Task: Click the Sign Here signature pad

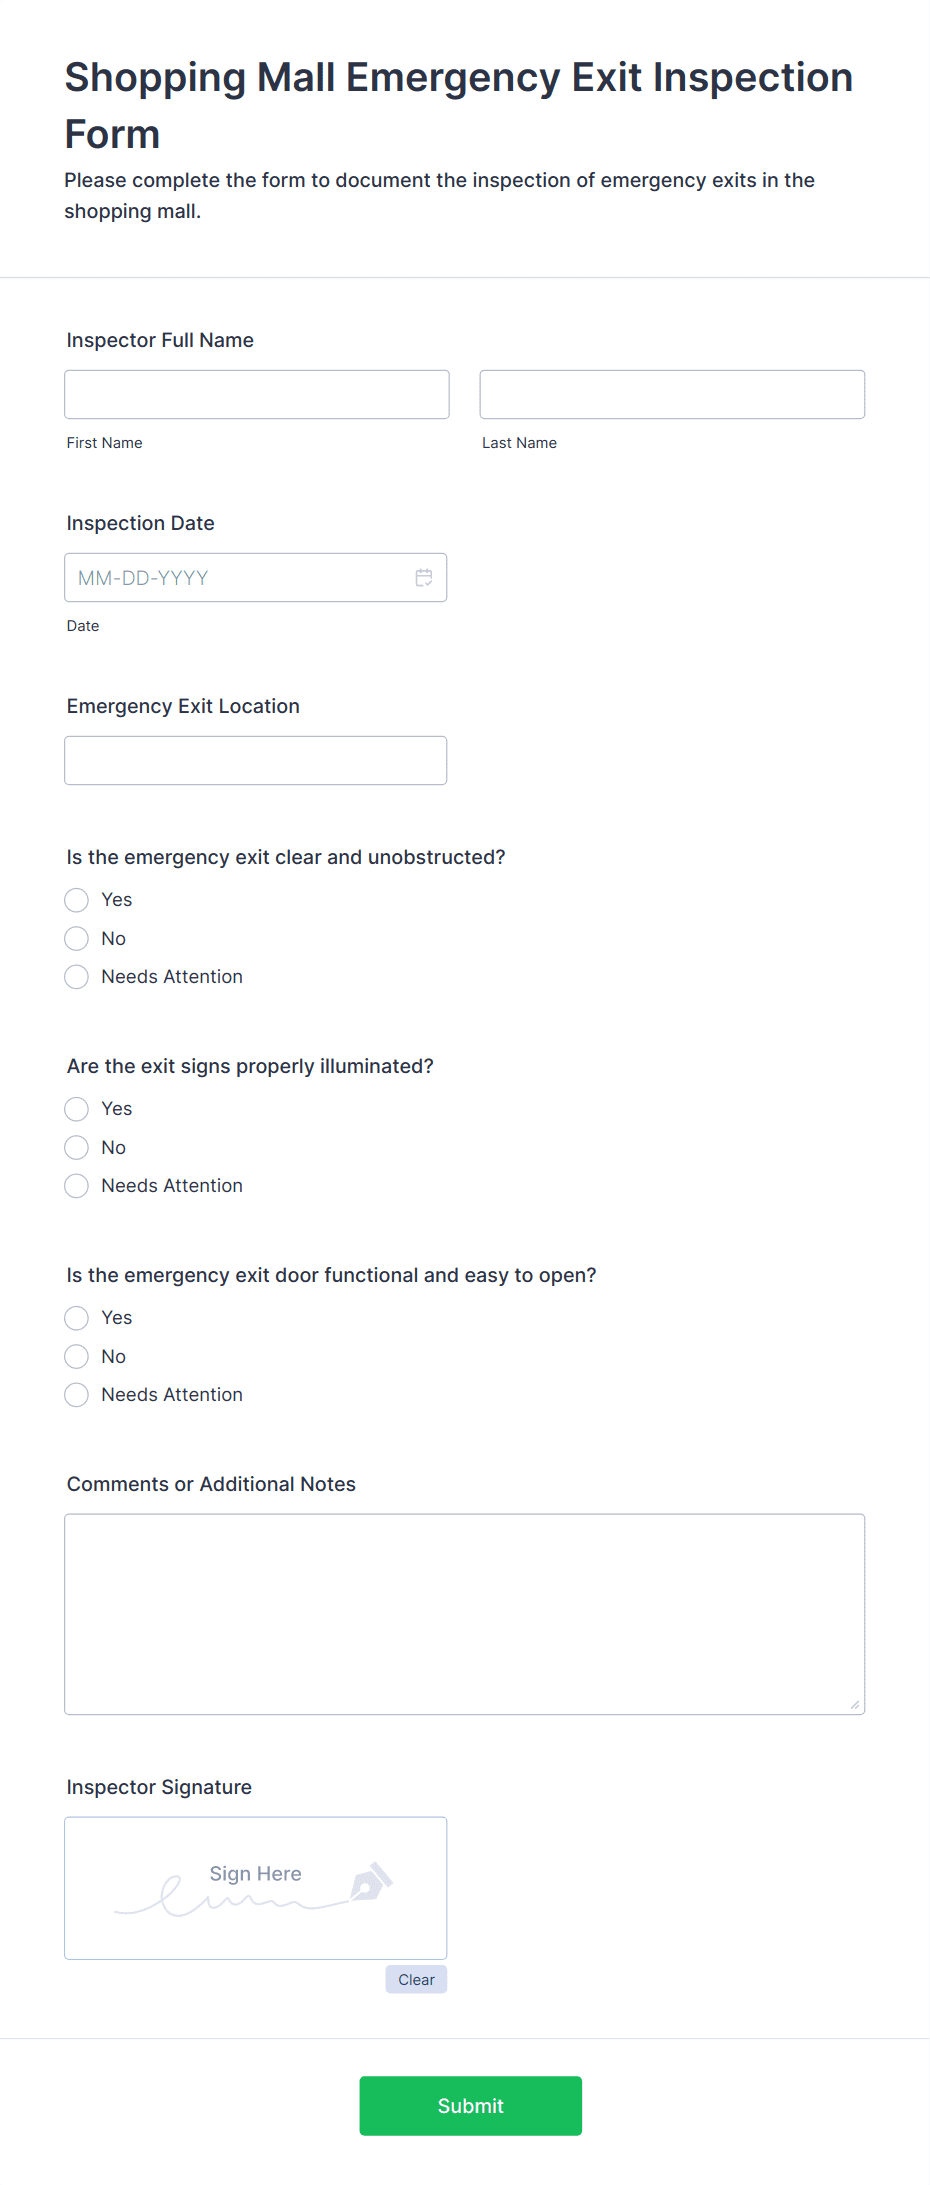Action: [x=255, y=1888]
